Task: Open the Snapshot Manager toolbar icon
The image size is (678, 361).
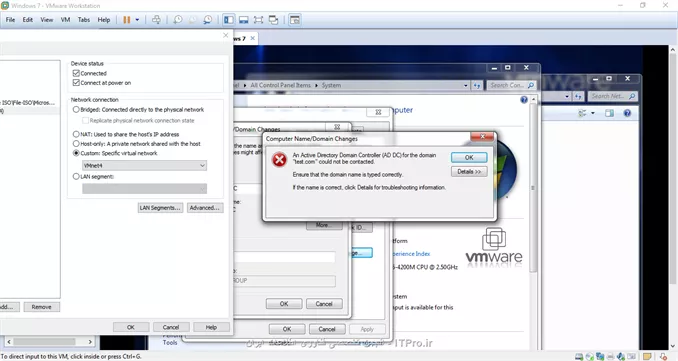Action: coord(208,20)
